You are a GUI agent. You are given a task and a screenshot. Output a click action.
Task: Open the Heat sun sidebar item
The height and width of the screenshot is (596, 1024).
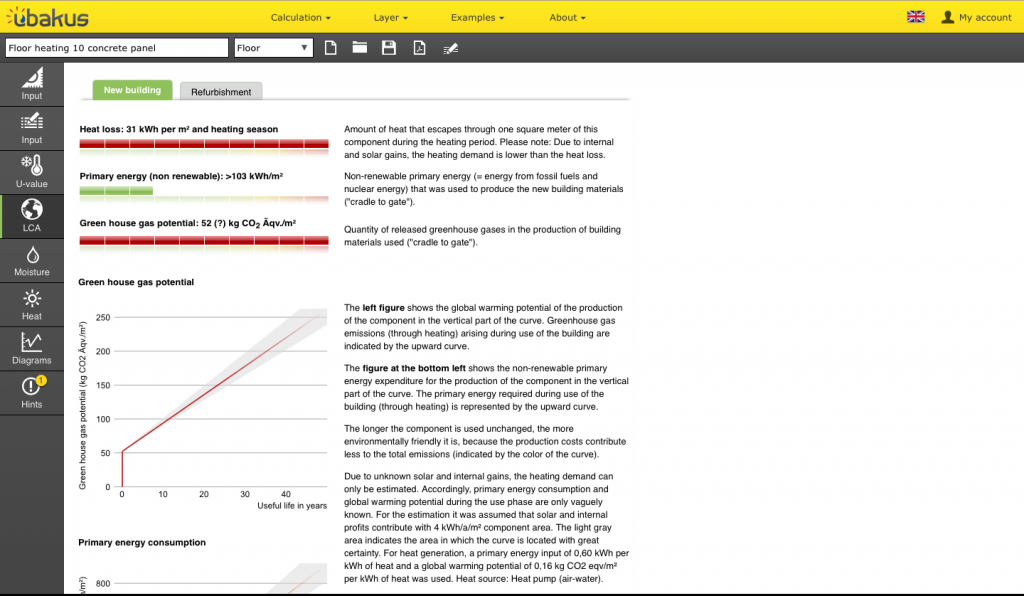[32, 305]
